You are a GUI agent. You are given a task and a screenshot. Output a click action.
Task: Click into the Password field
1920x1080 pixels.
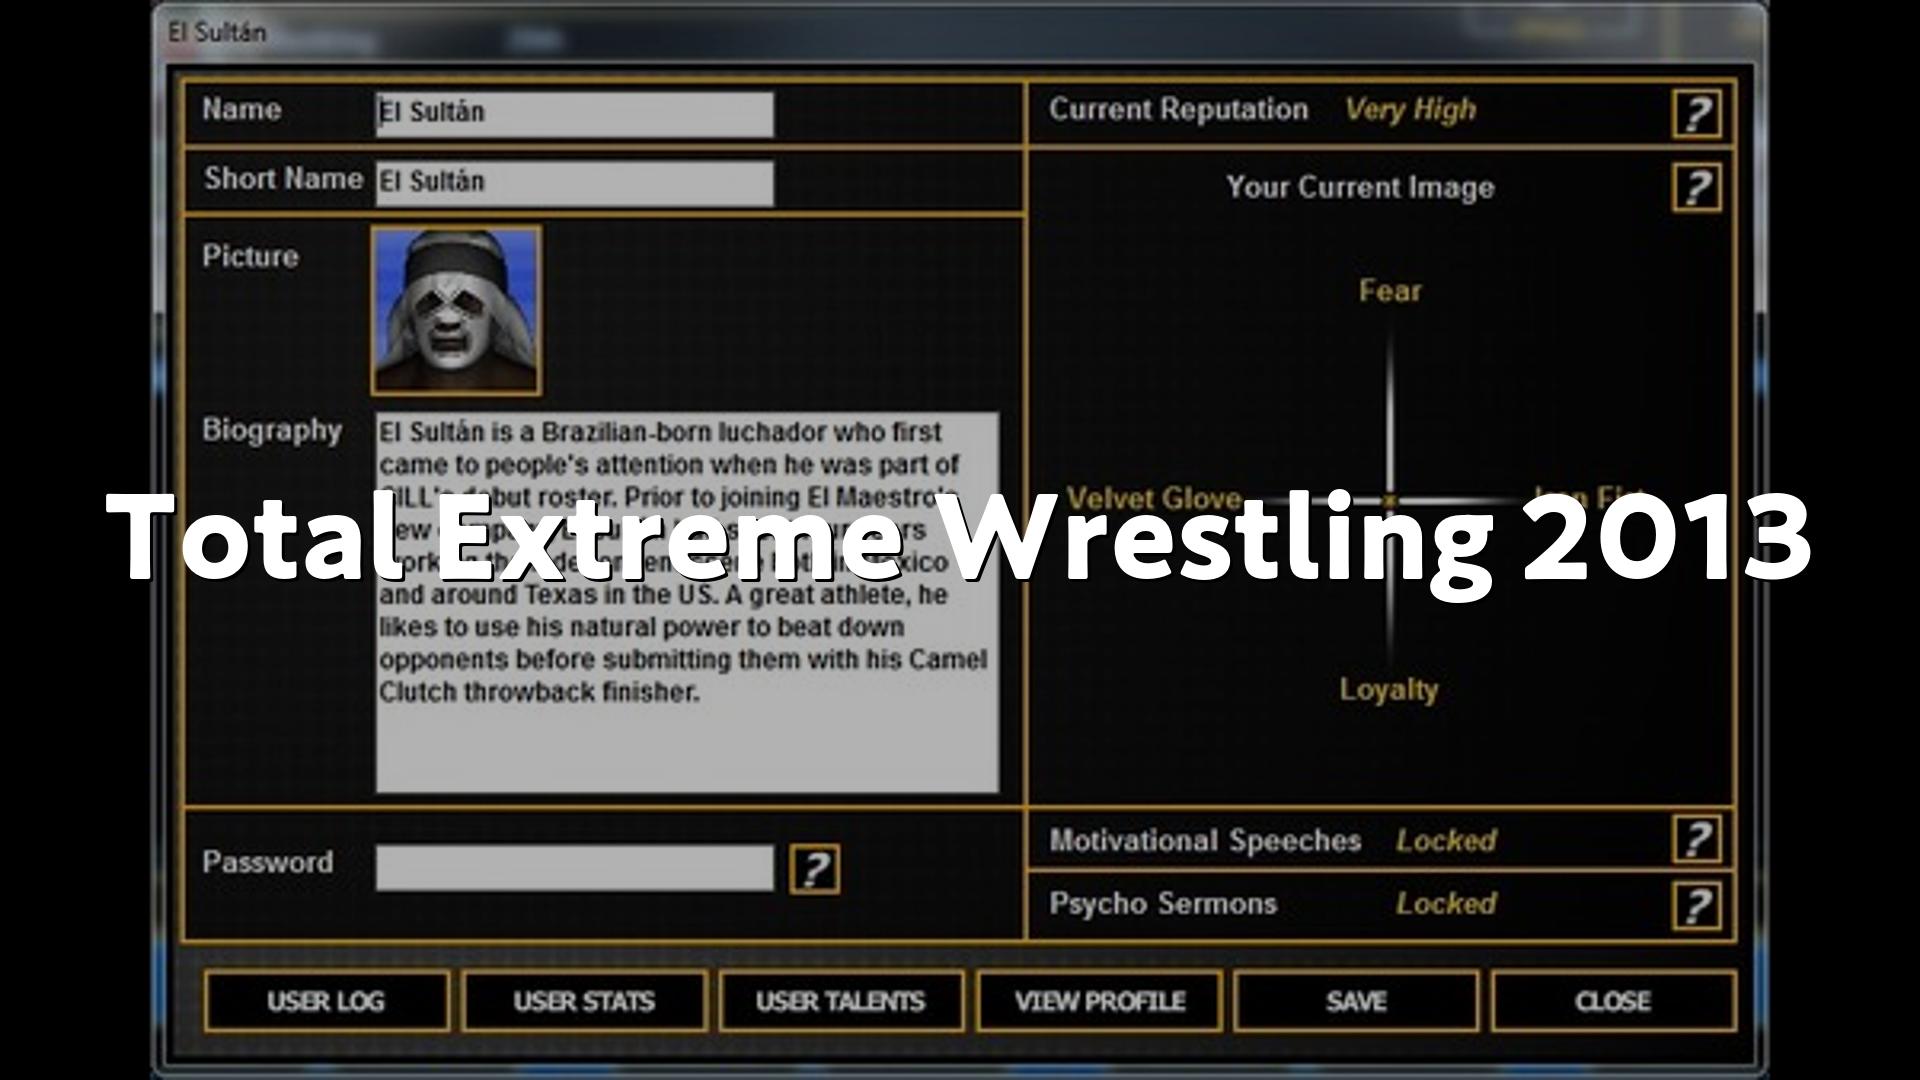click(x=574, y=868)
